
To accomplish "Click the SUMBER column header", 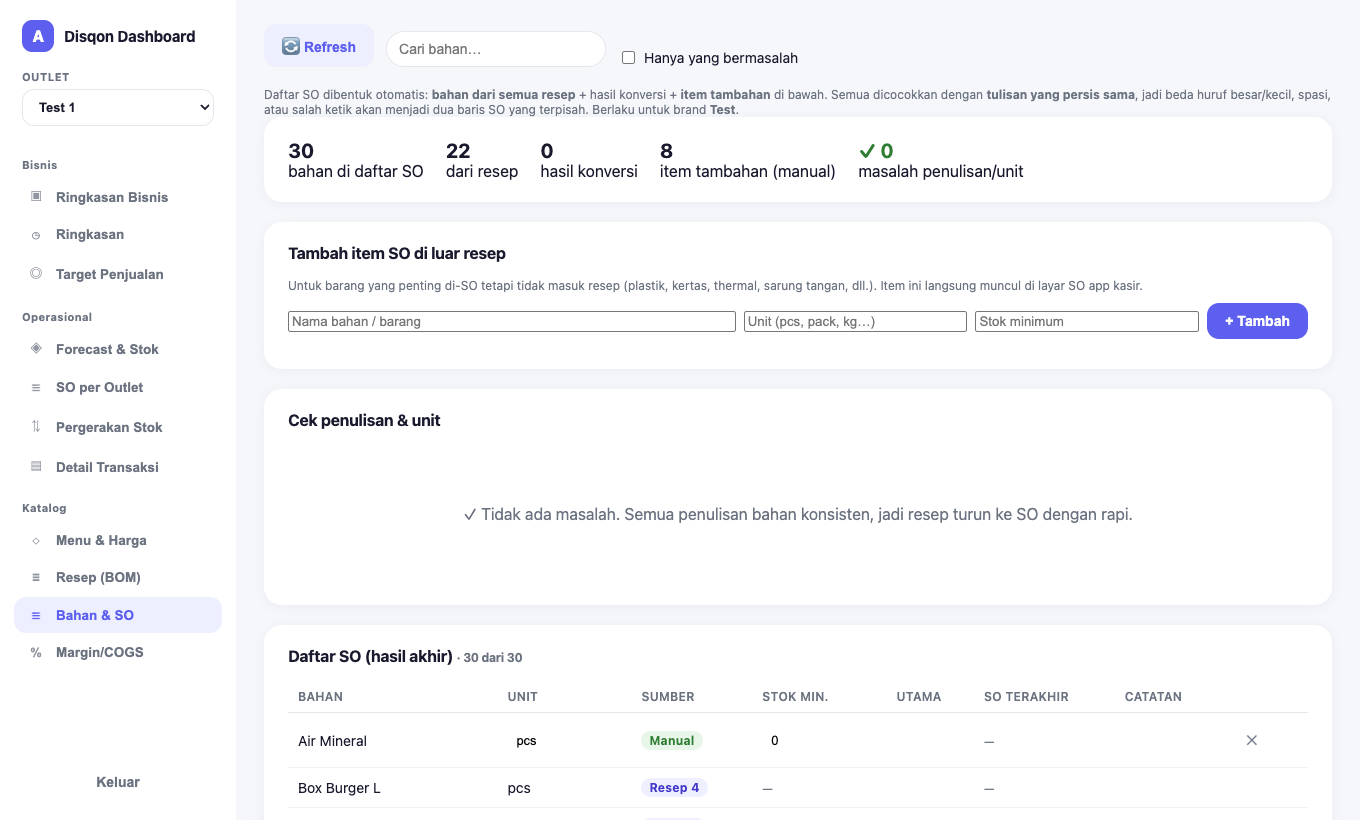I will [x=668, y=697].
